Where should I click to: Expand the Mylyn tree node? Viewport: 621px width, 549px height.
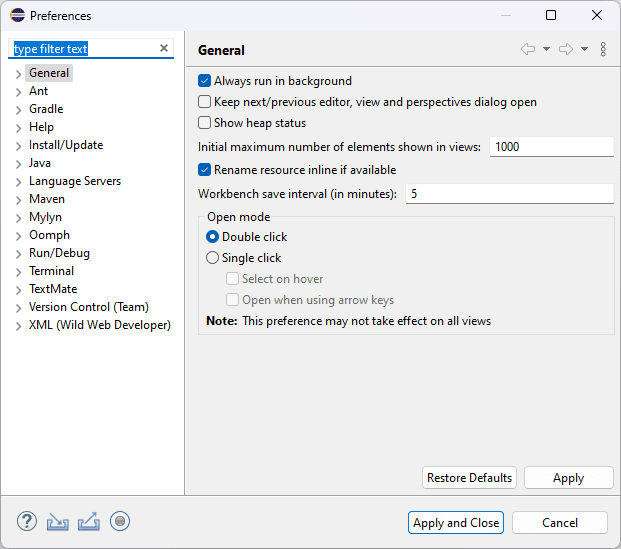[18, 218]
